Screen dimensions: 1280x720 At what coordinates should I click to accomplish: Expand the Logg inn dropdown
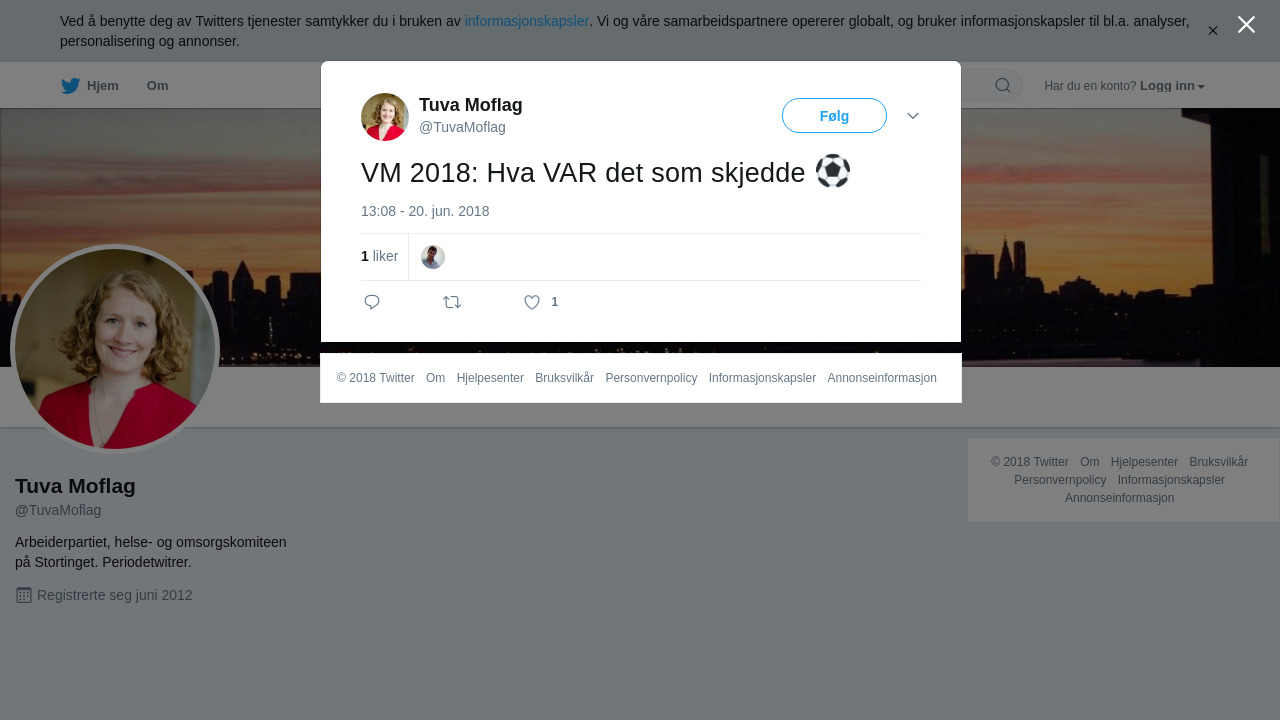pos(1172,86)
